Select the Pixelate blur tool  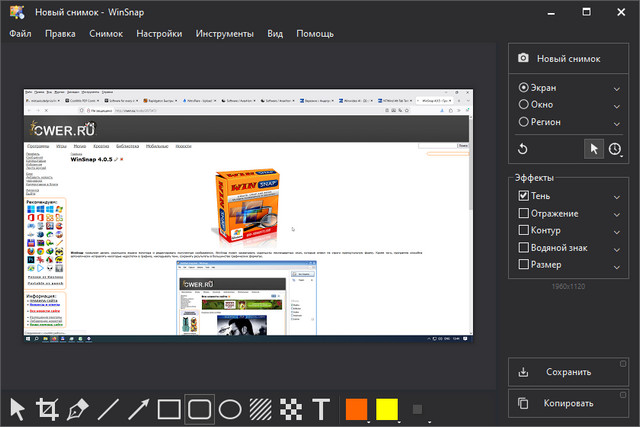click(291, 409)
